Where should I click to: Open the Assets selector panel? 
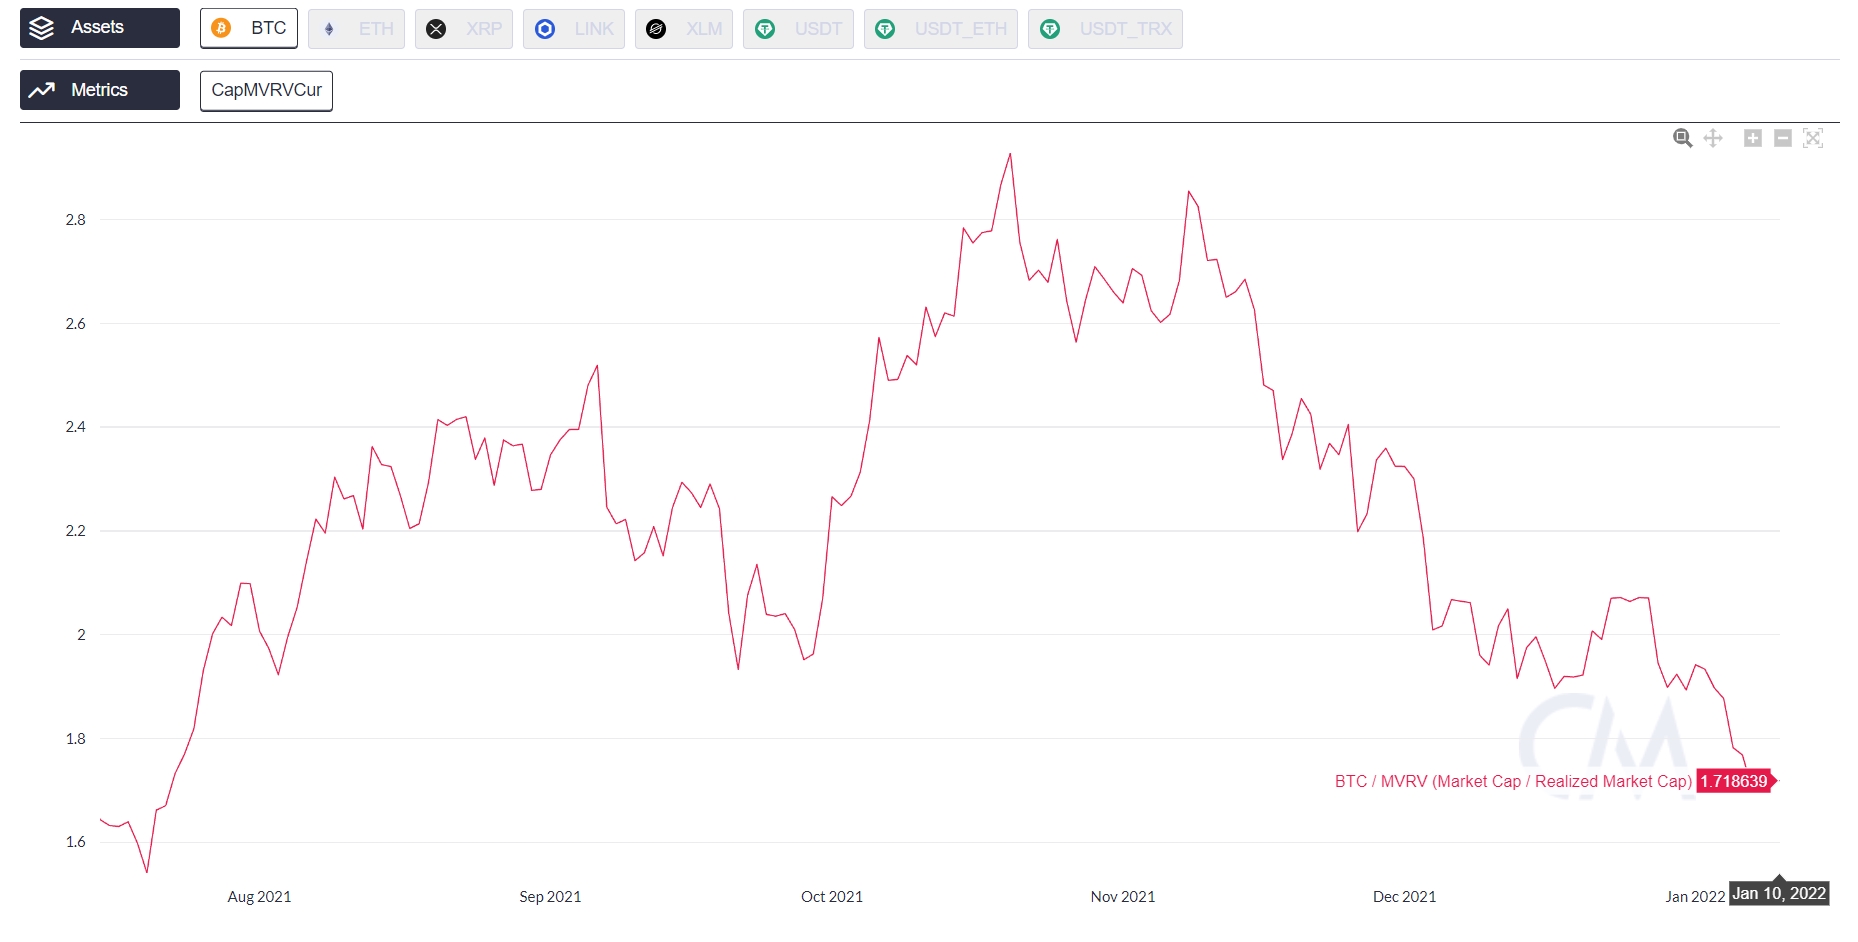[x=99, y=28]
